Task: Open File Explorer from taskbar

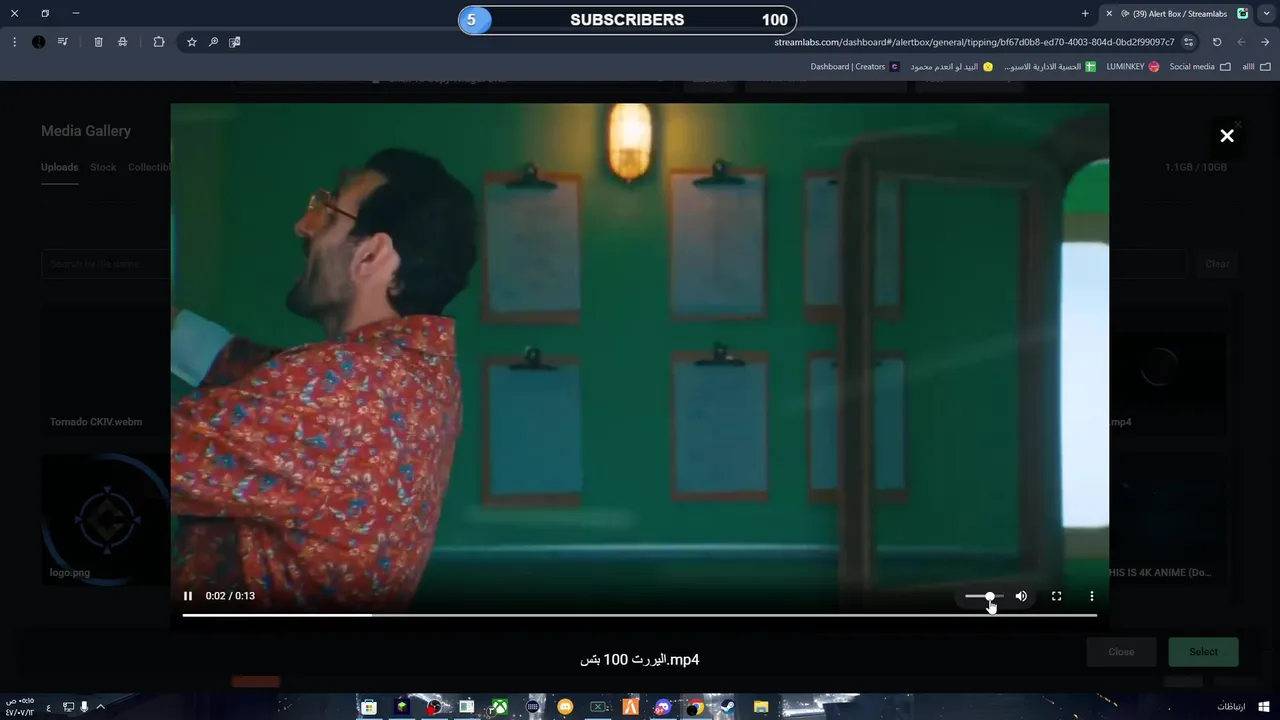Action: coord(760,707)
